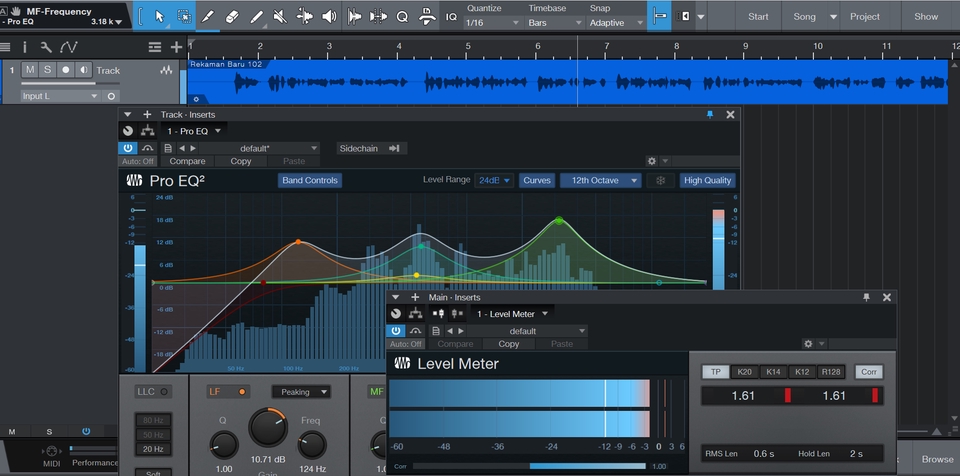The height and width of the screenshot is (476, 960).
Task: Toggle the LF band on/off
Action: pyautogui.click(x=242, y=392)
